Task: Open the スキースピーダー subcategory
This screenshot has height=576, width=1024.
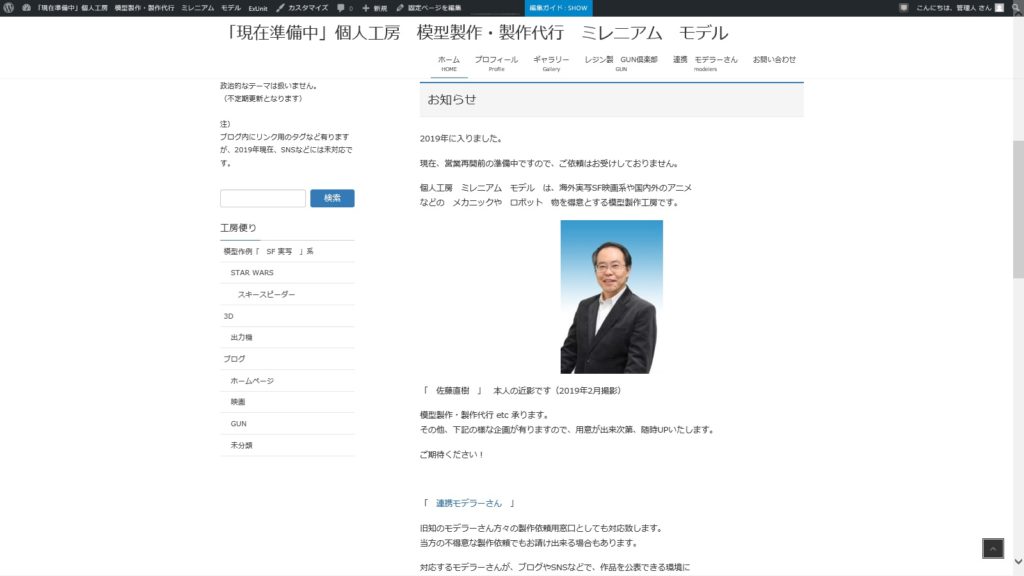Action: (x=266, y=295)
